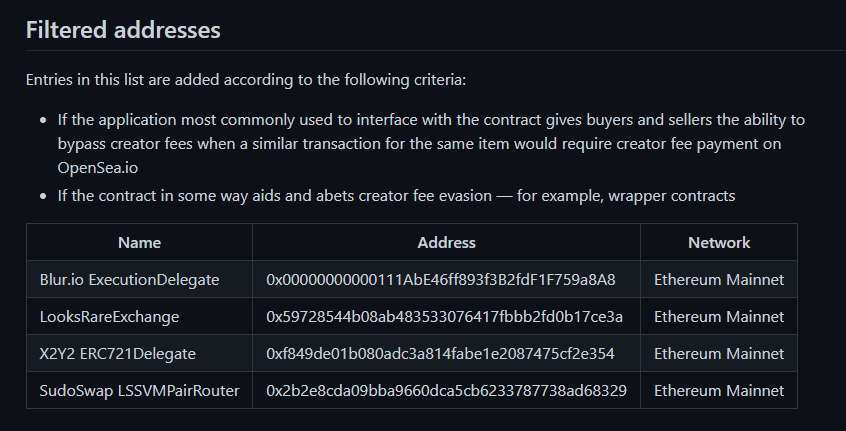Image resolution: width=846 pixels, height=431 pixels.
Task: Click the bullet about wrapper contracts
Action: pyautogui.click(x=396, y=195)
